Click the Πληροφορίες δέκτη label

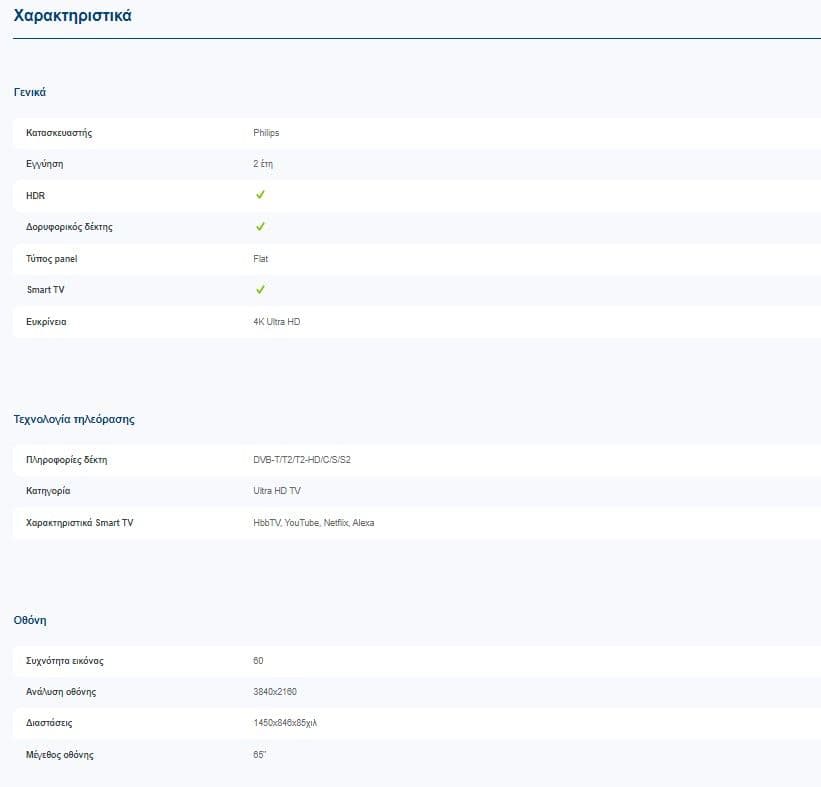[x=66, y=460]
